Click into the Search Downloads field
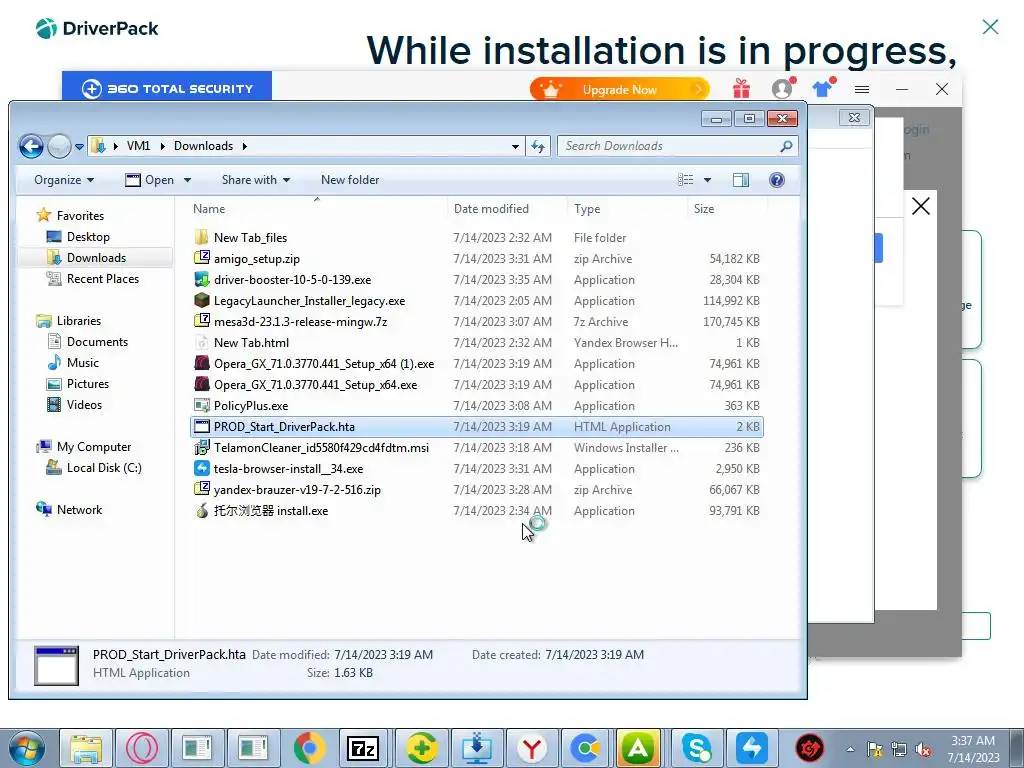The width and height of the screenshot is (1024, 768). pos(677,146)
